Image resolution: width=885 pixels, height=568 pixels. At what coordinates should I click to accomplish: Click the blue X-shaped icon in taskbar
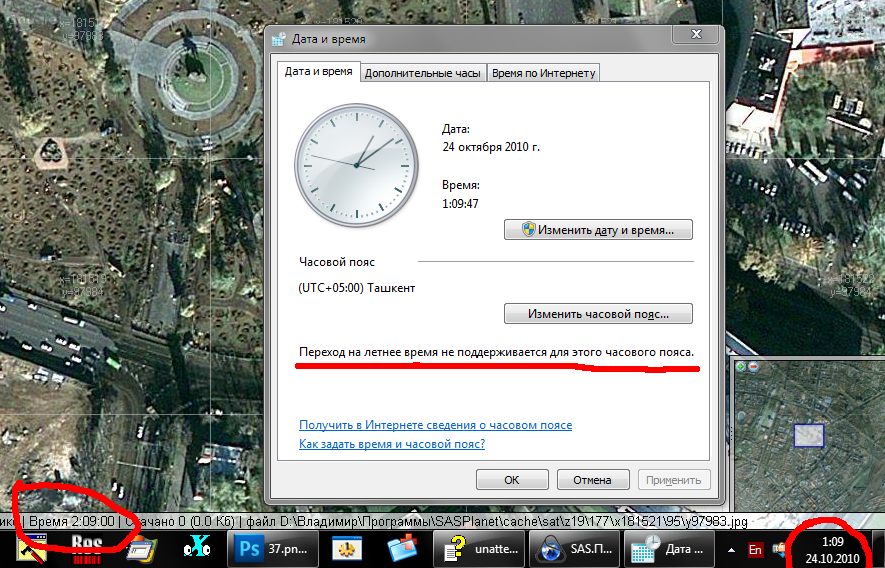[x=198, y=549]
